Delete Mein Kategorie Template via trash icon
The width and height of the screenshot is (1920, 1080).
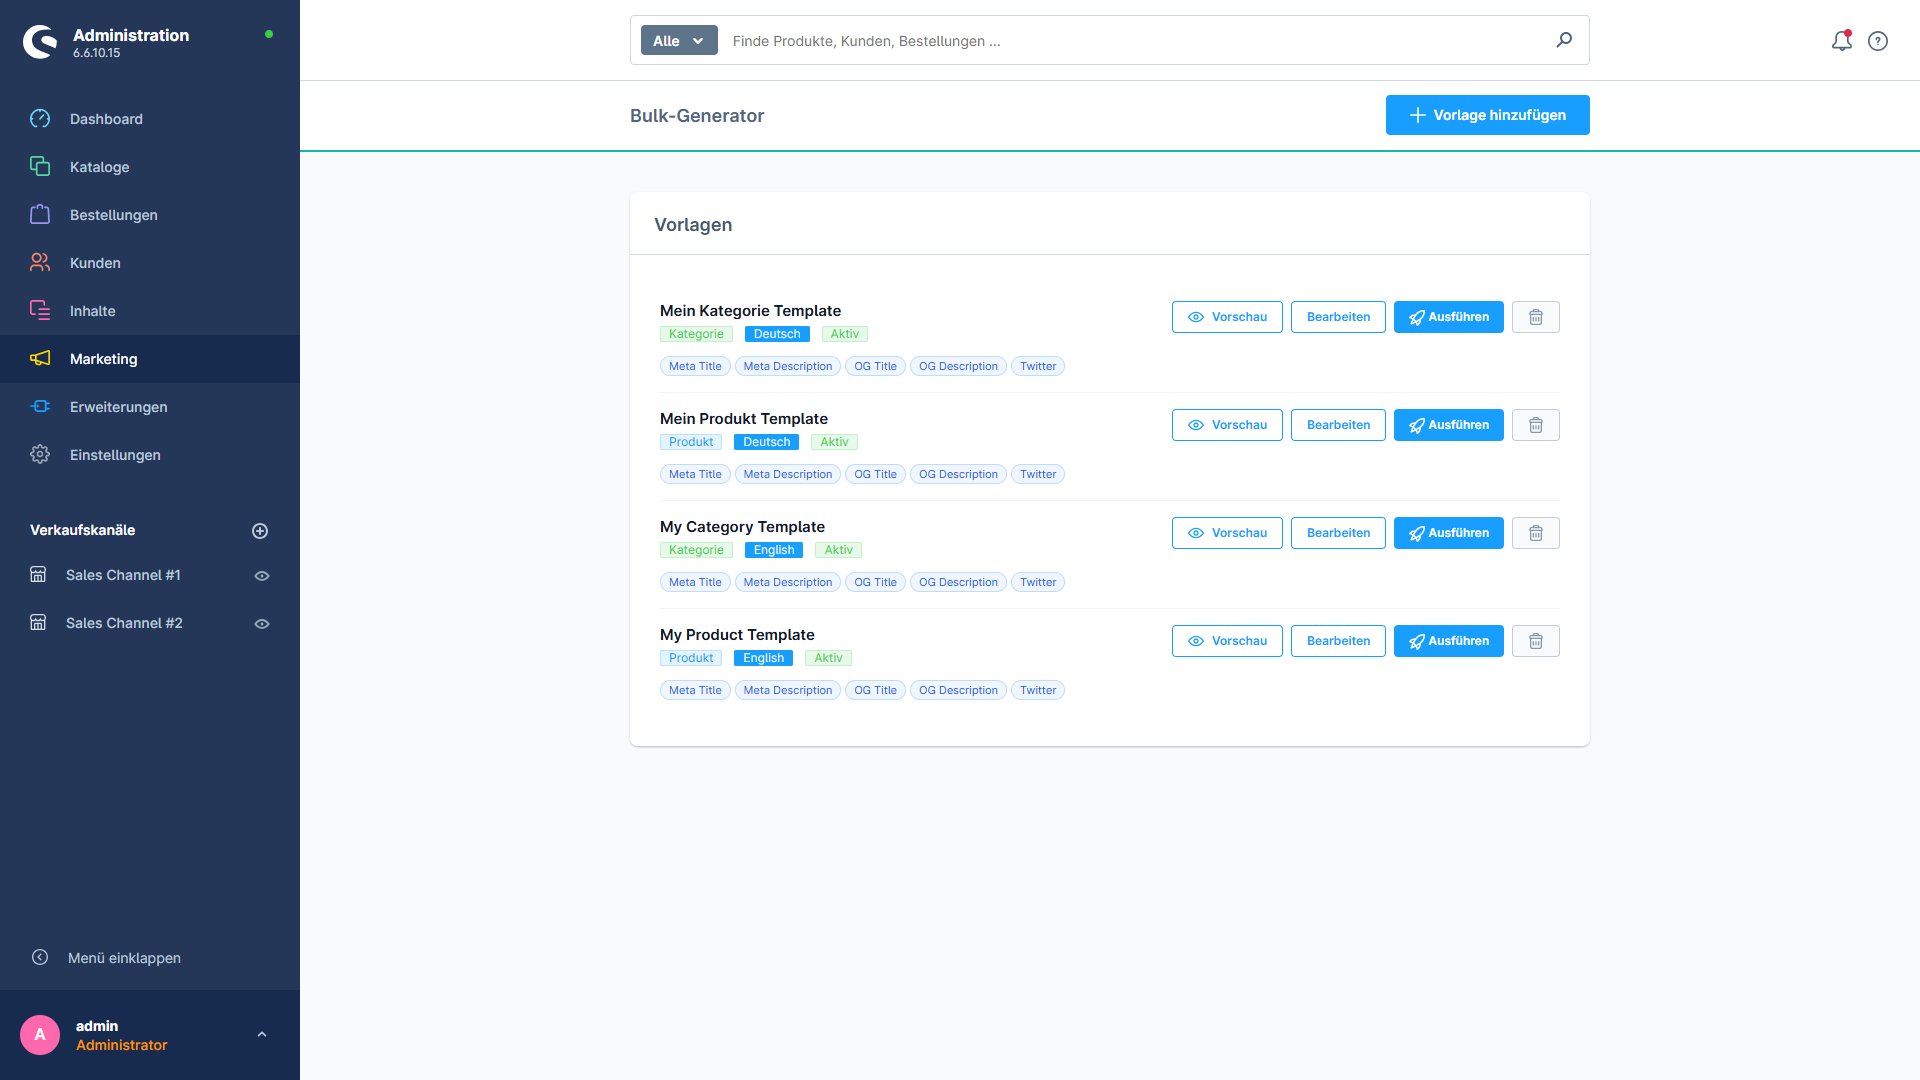coord(1535,317)
